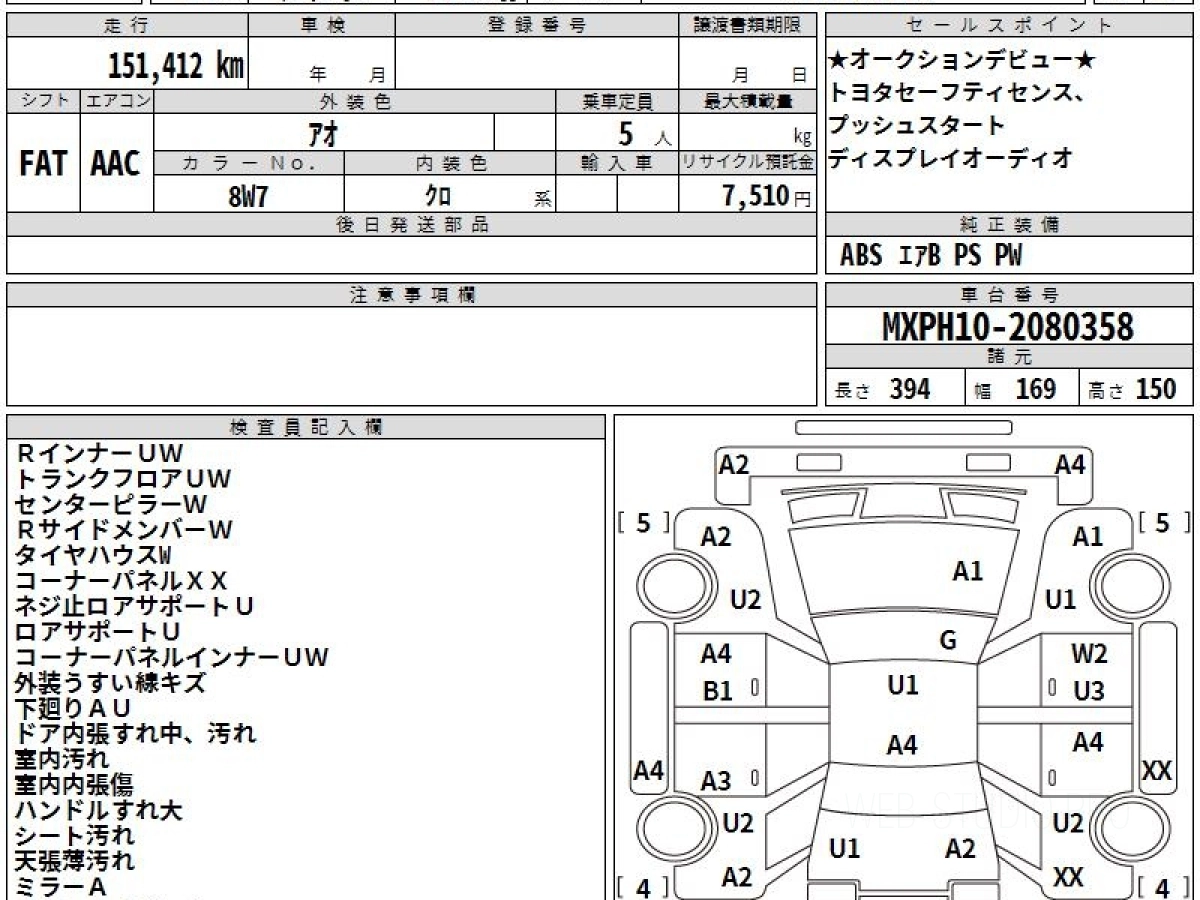Screen dimensions: 1200x900
Task: Click the 最大積載量 label
Action: 747,101
